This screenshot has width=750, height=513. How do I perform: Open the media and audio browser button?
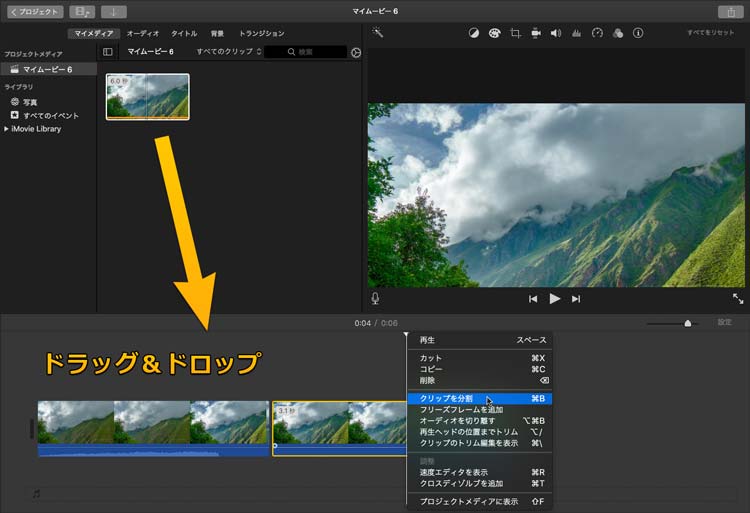tap(82, 12)
